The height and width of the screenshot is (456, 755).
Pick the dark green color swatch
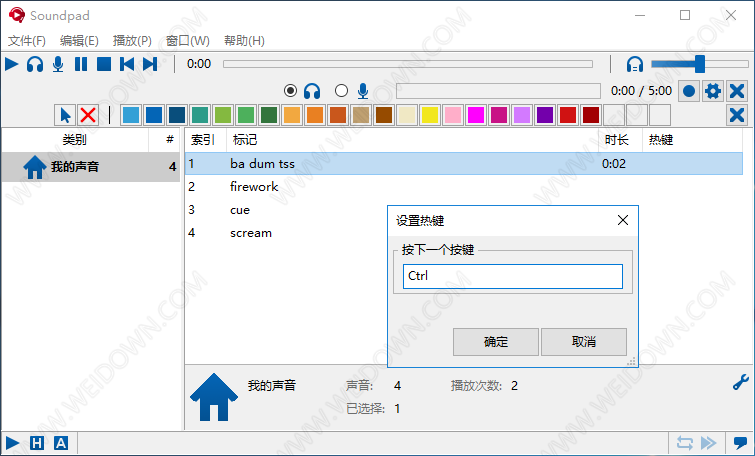coord(269,115)
